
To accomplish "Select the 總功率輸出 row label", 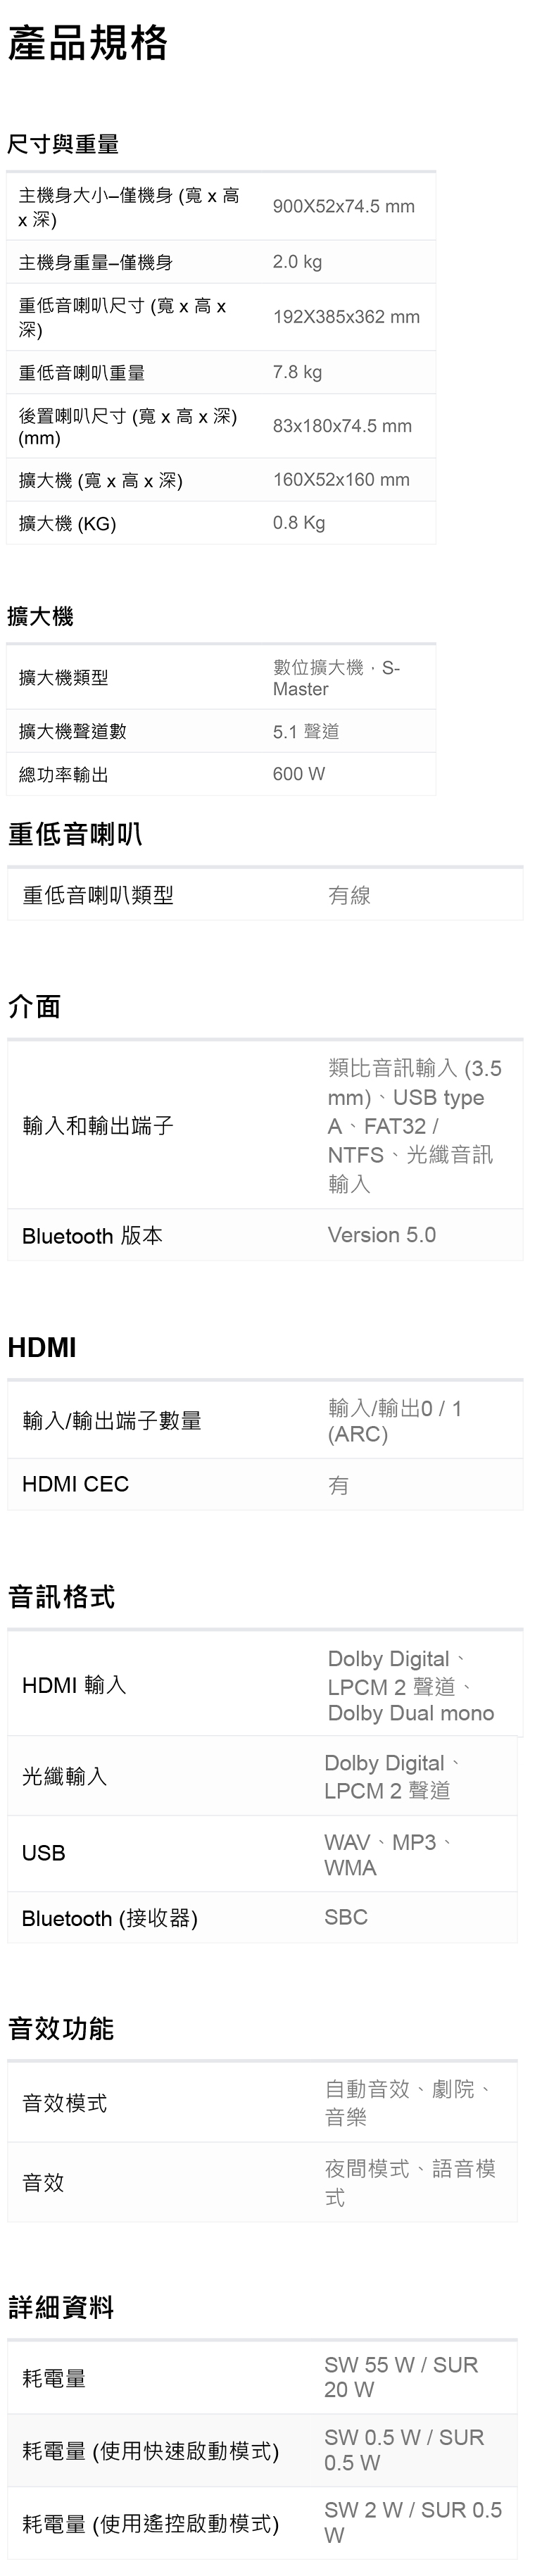I will point(64,775).
